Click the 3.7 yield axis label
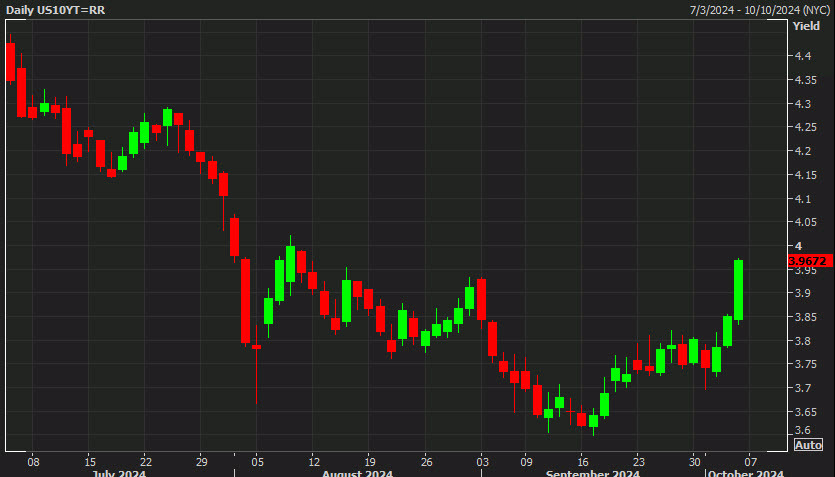Viewport: 835px width, 477px height. pos(803,388)
